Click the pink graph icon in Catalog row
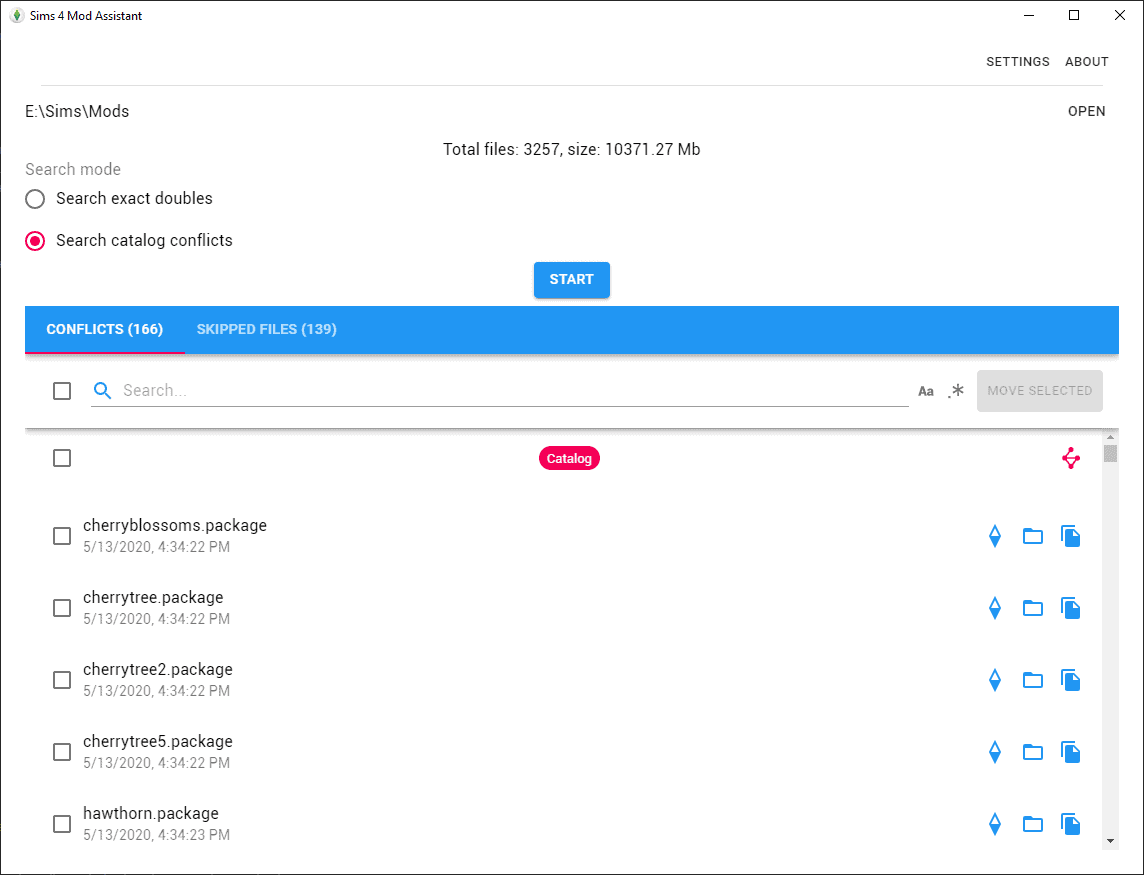 (x=1070, y=459)
